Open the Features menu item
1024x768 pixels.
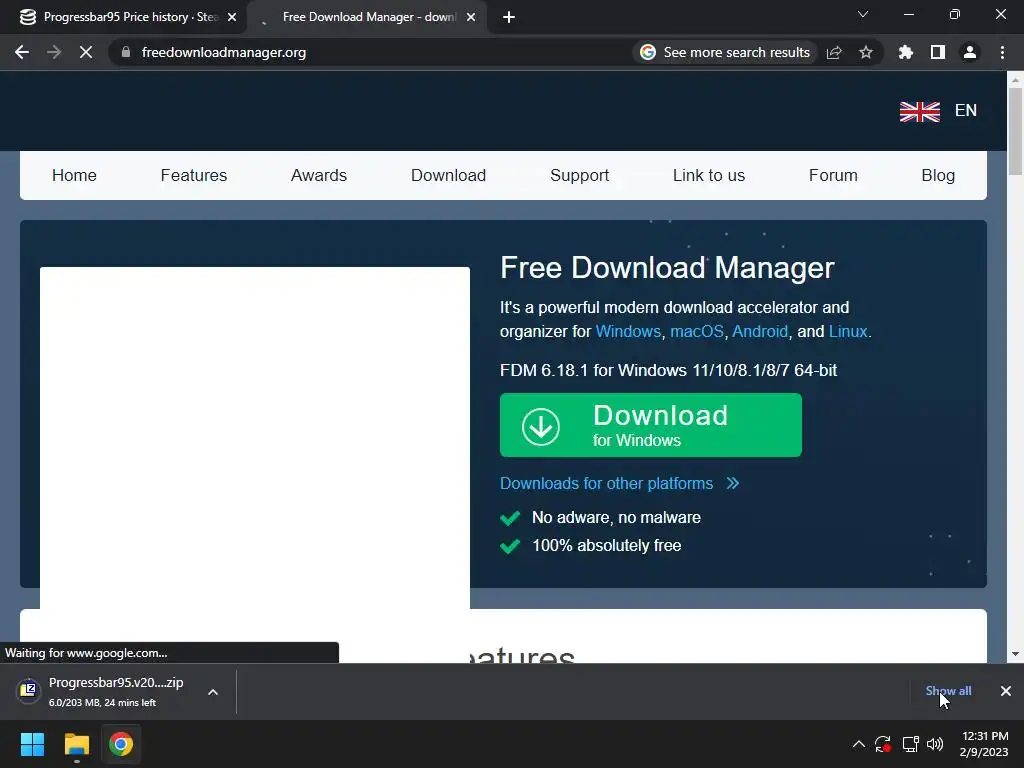[194, 175]
